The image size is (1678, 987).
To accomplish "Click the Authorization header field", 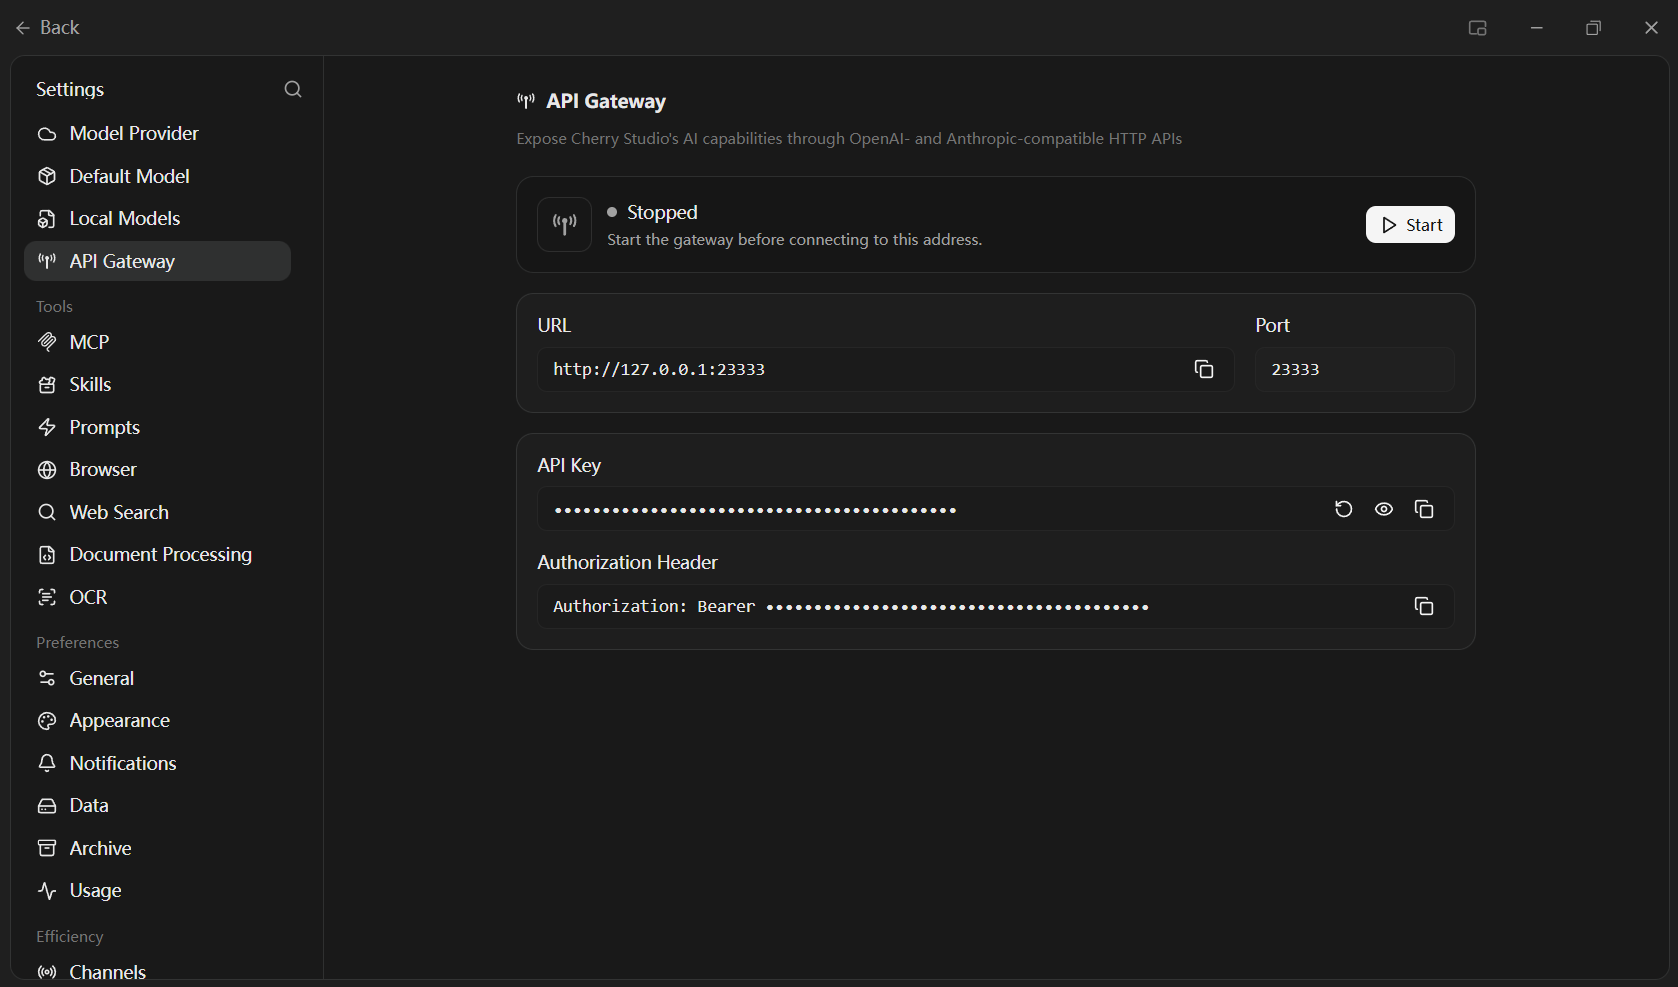I will [995, 606].
